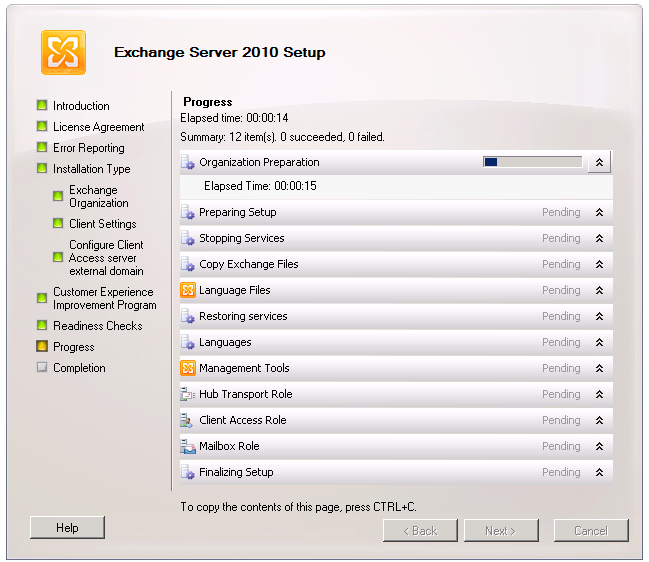Image resolution: width=649 pixels, height=562 pixels.
Task: Select the Completion step label
Action: [79, 368]
